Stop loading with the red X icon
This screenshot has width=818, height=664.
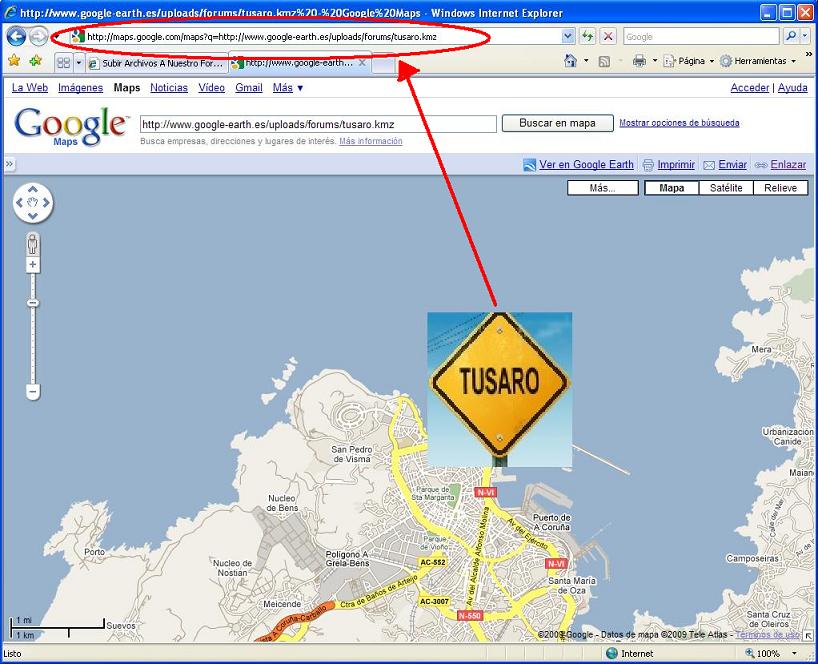tap(608, 36)
